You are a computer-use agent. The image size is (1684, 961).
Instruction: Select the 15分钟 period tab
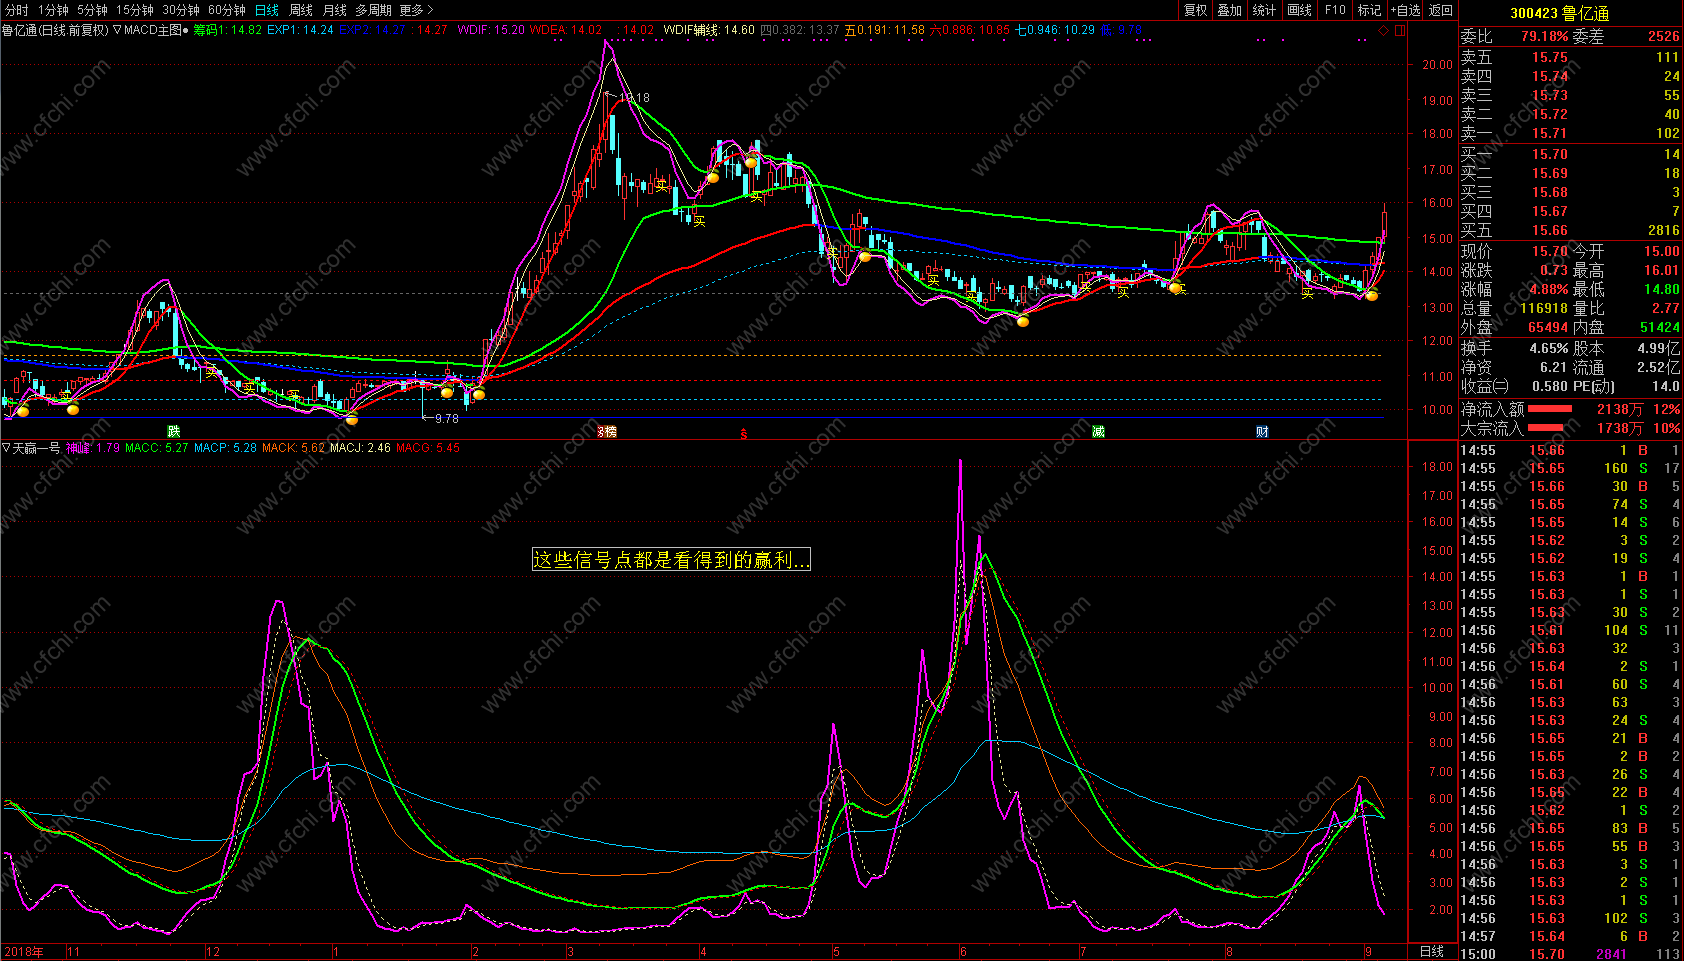pyautogui.click(x=135, y=10)
